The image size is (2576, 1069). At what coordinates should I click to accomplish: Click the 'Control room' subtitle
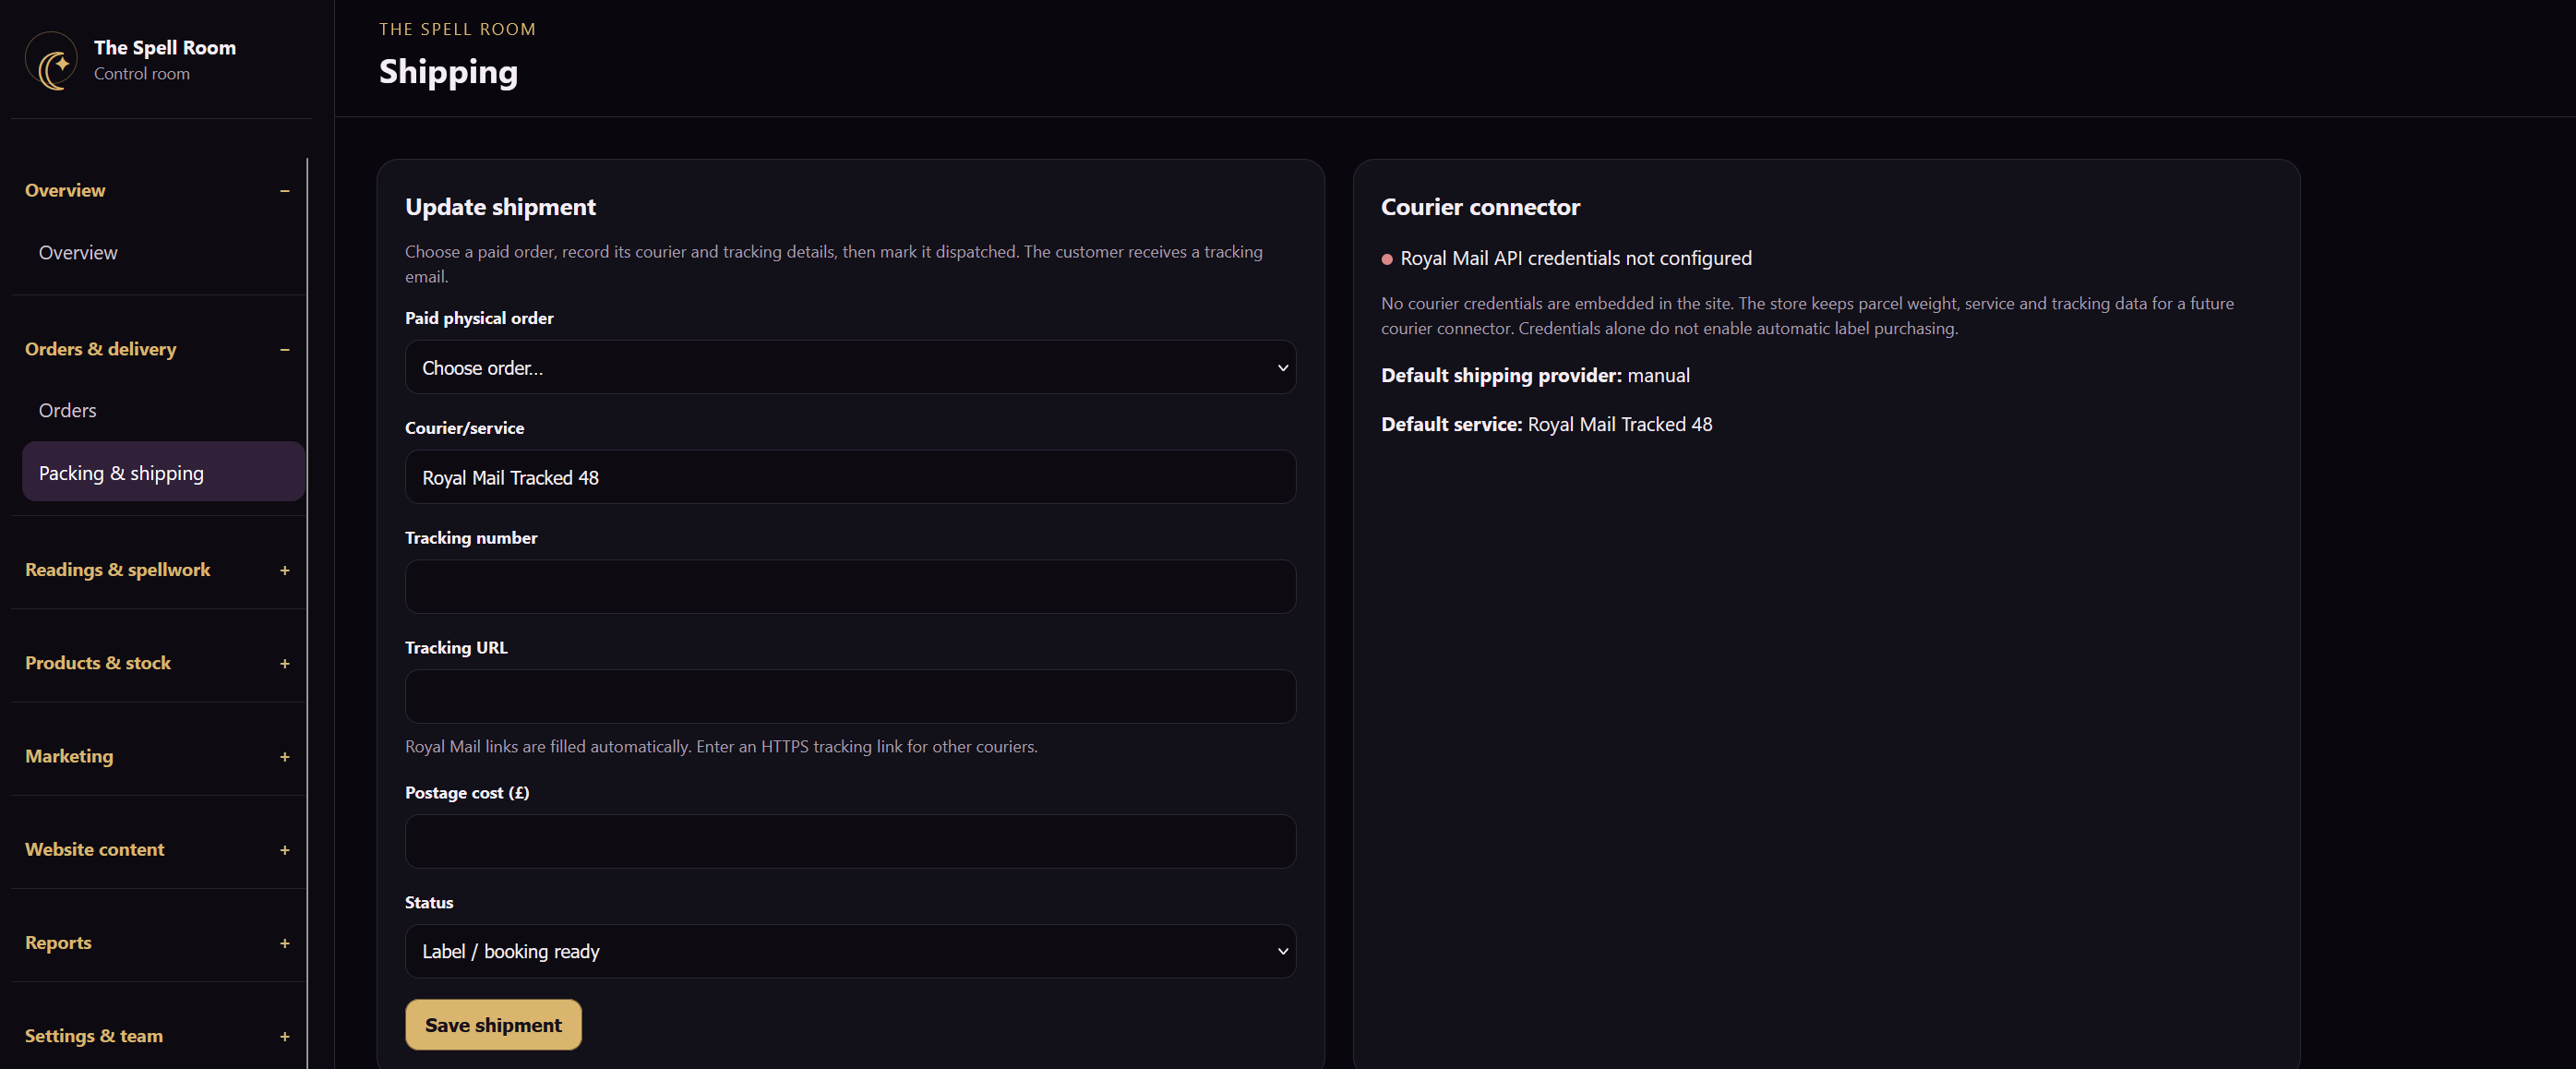[142, 74]
